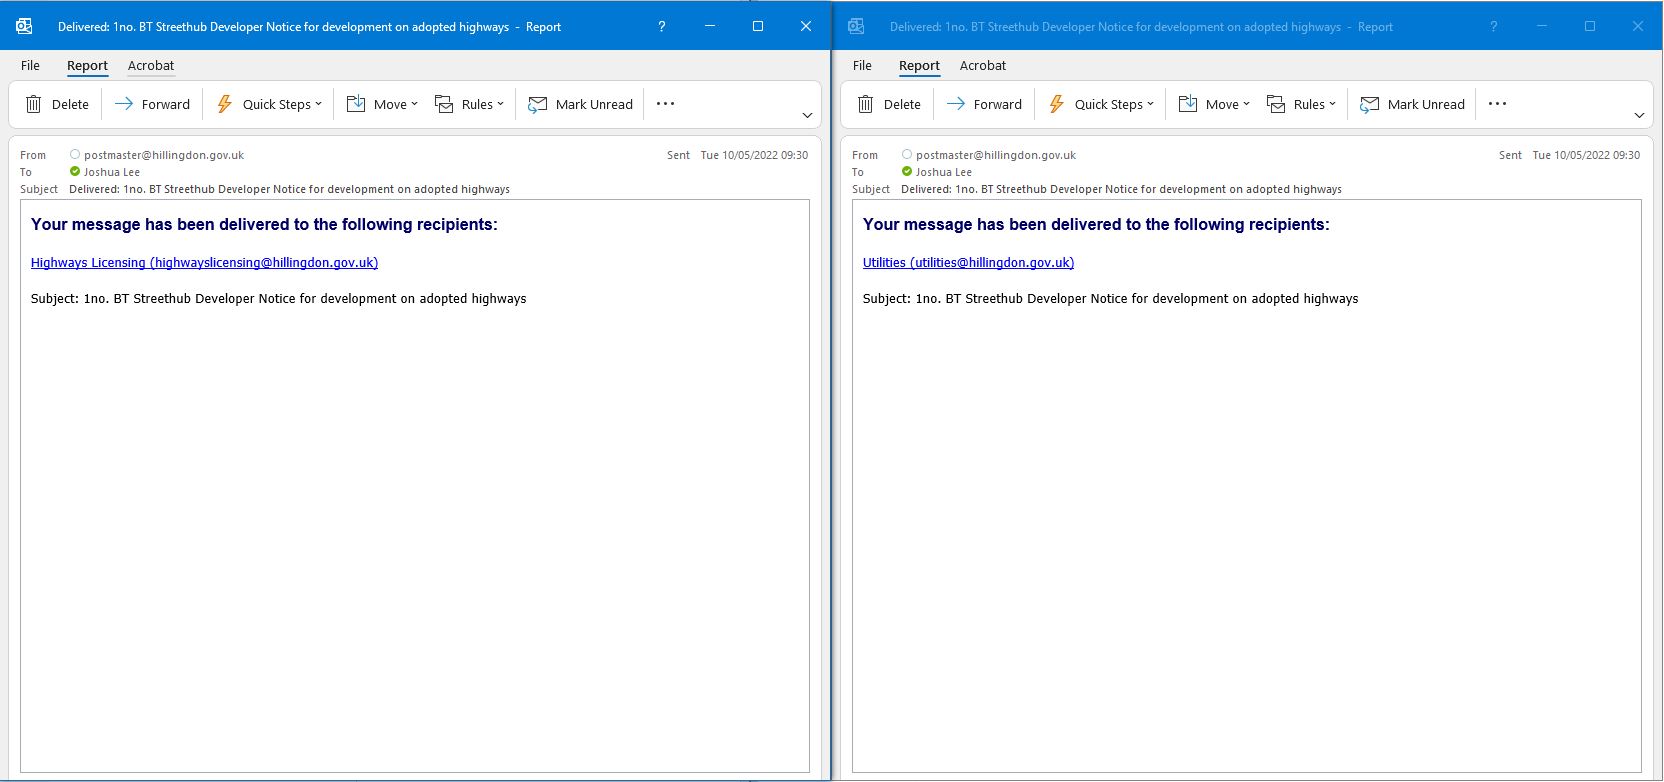Expand Quick Steps dropdown in right window

1150,104
